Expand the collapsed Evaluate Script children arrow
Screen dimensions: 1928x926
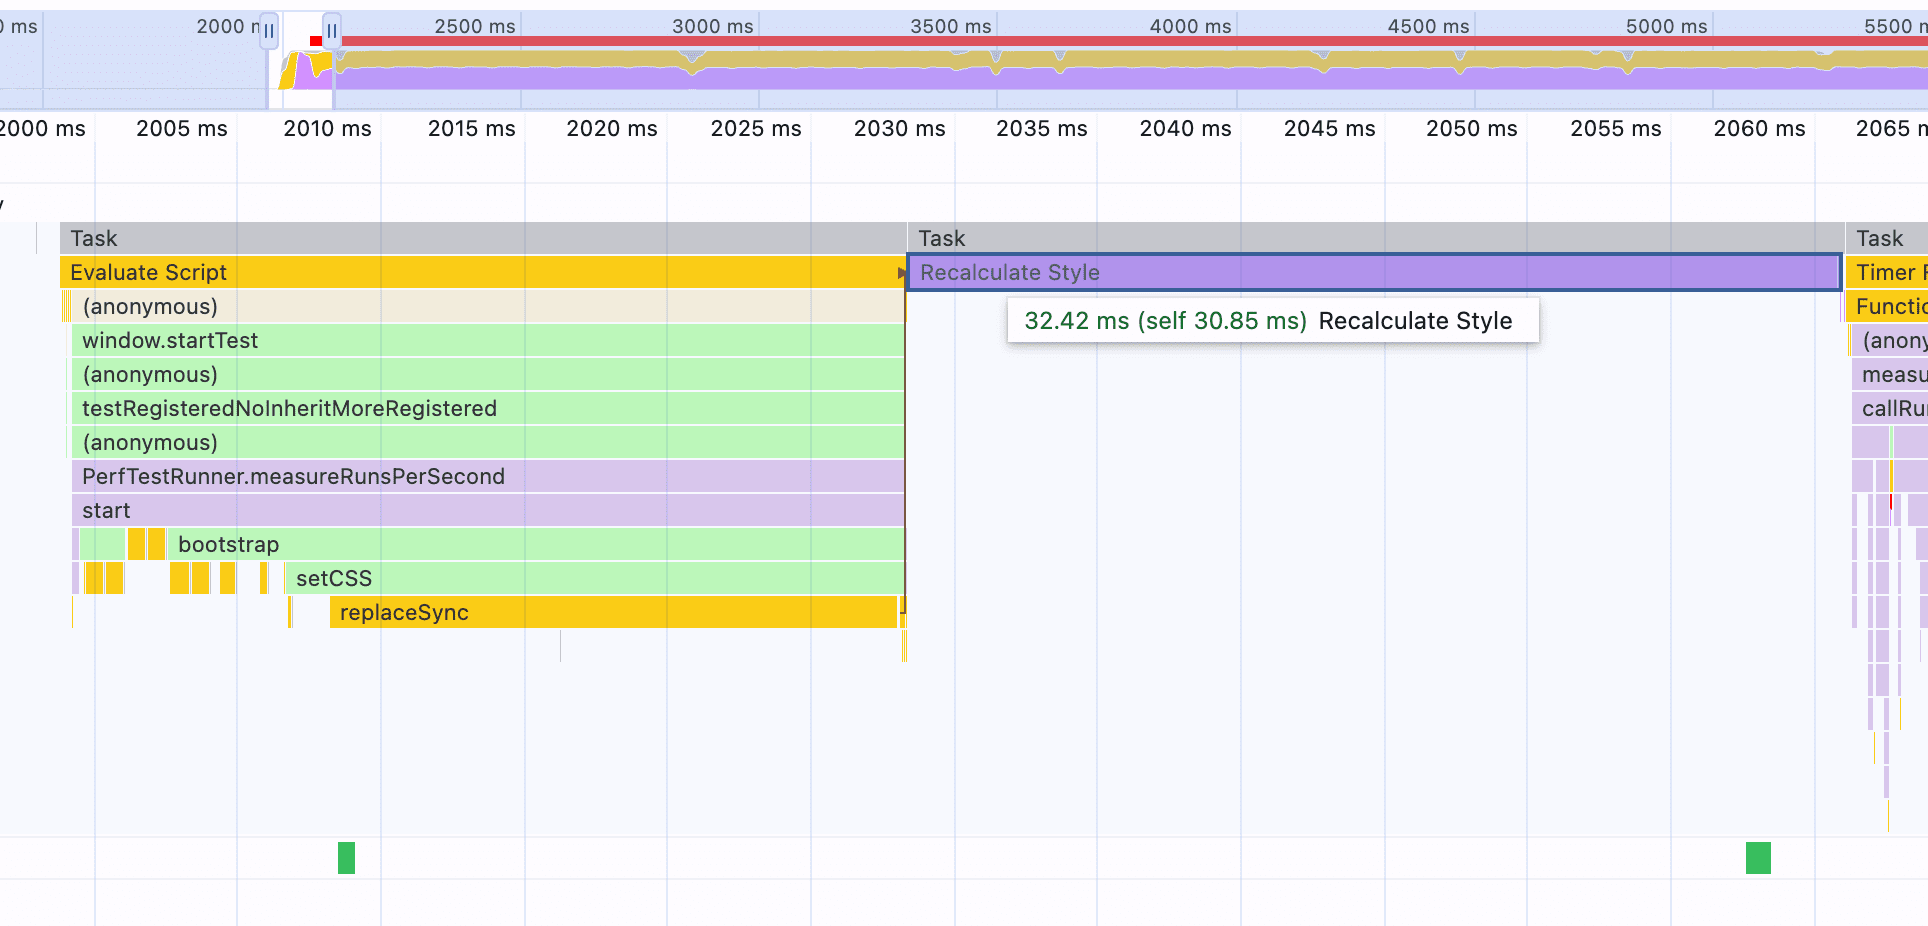tap(899, 272)
